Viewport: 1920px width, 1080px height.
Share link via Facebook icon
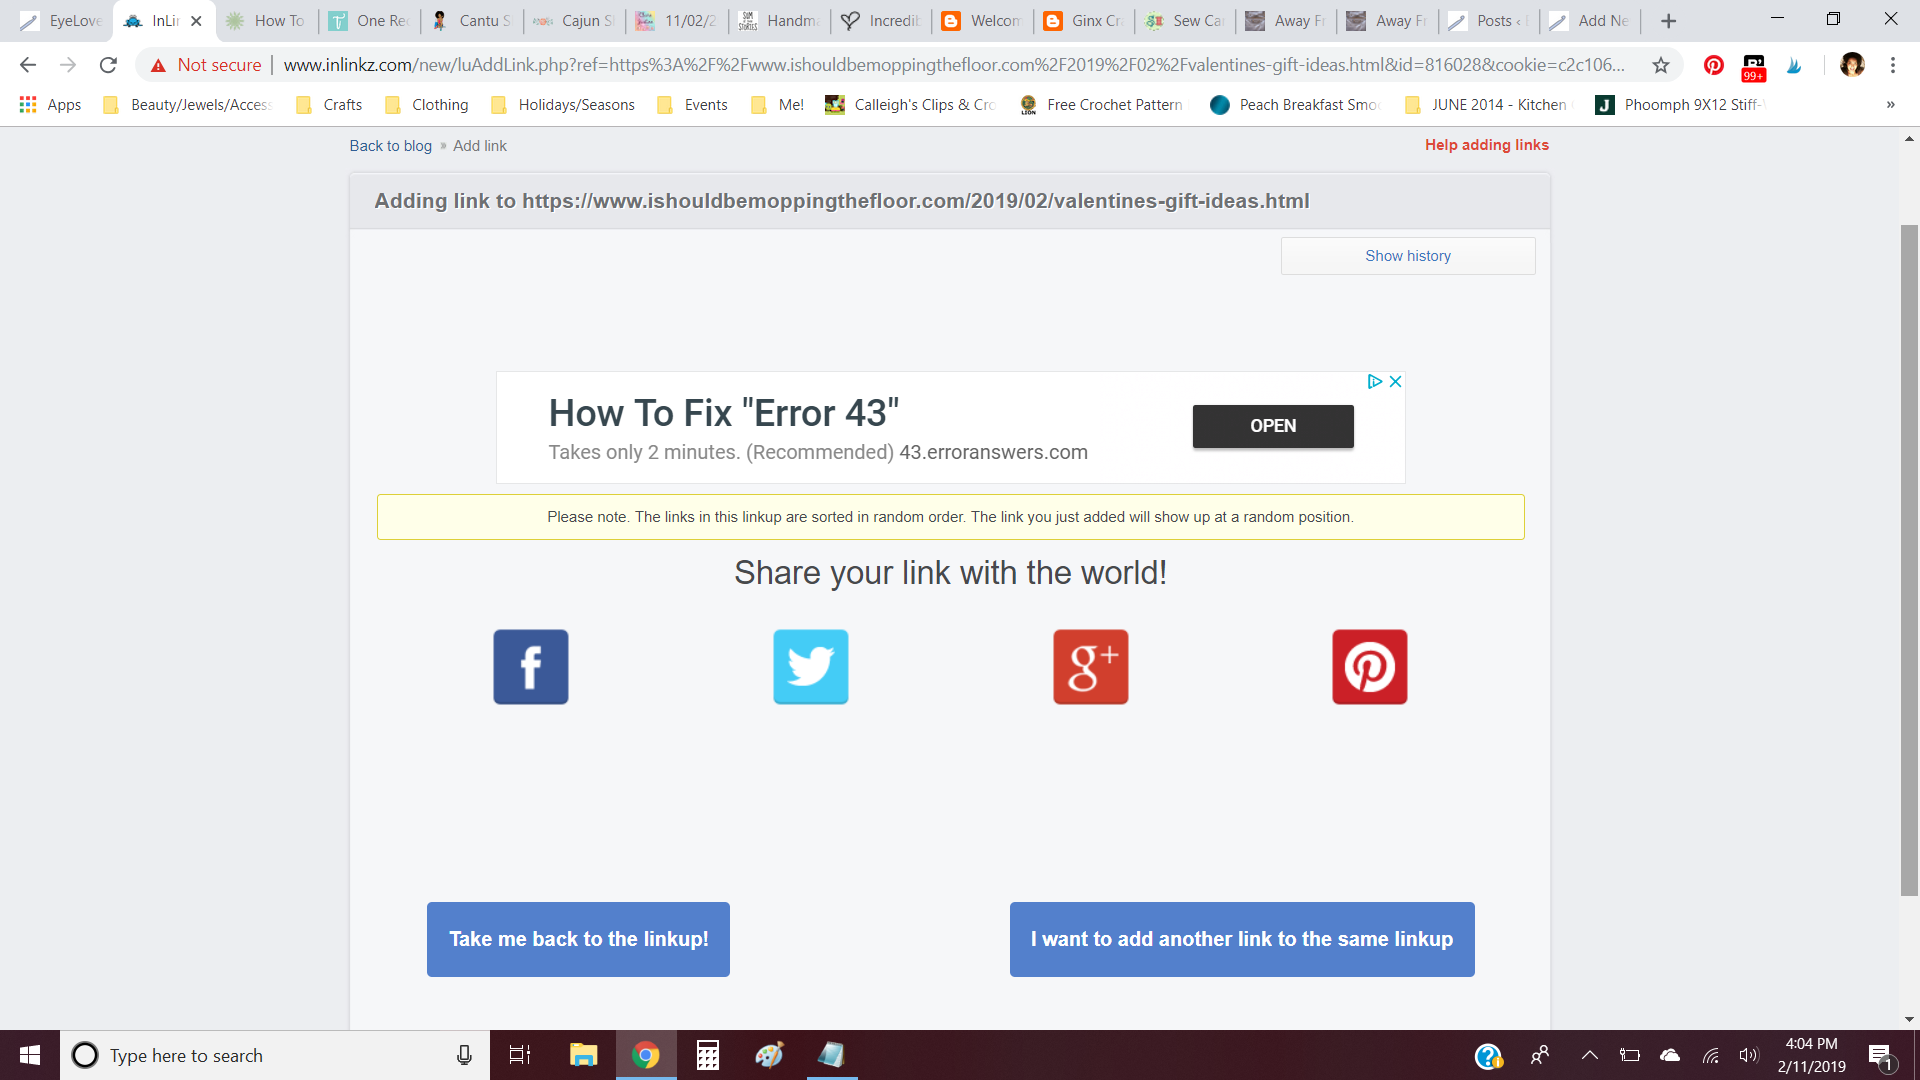click(x=530, y=667)
